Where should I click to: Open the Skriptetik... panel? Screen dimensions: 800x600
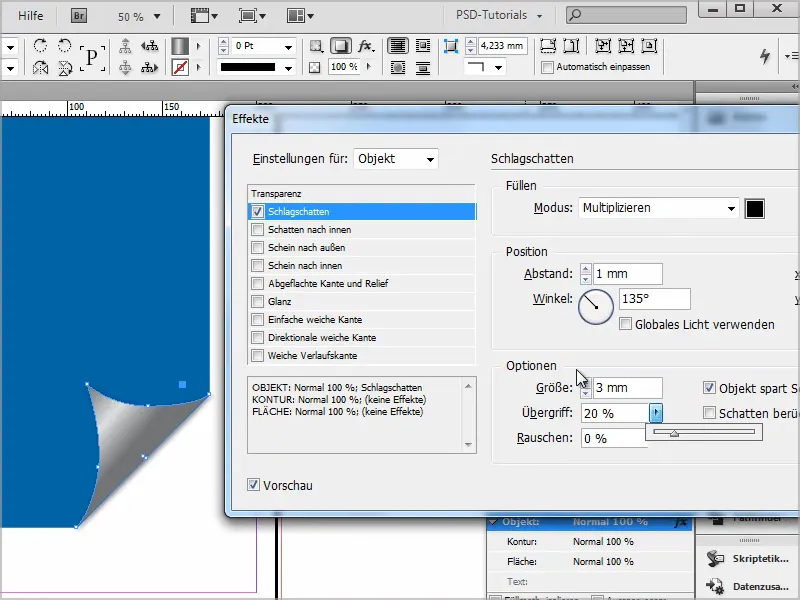pyautogui.click(x=748, y=559)
